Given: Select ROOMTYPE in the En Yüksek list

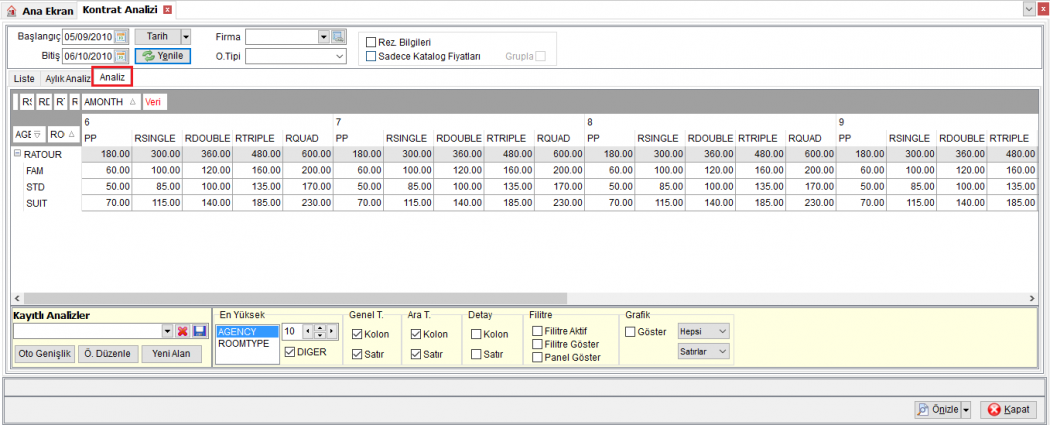Looking at the screenshot, I should coord(247,343).
